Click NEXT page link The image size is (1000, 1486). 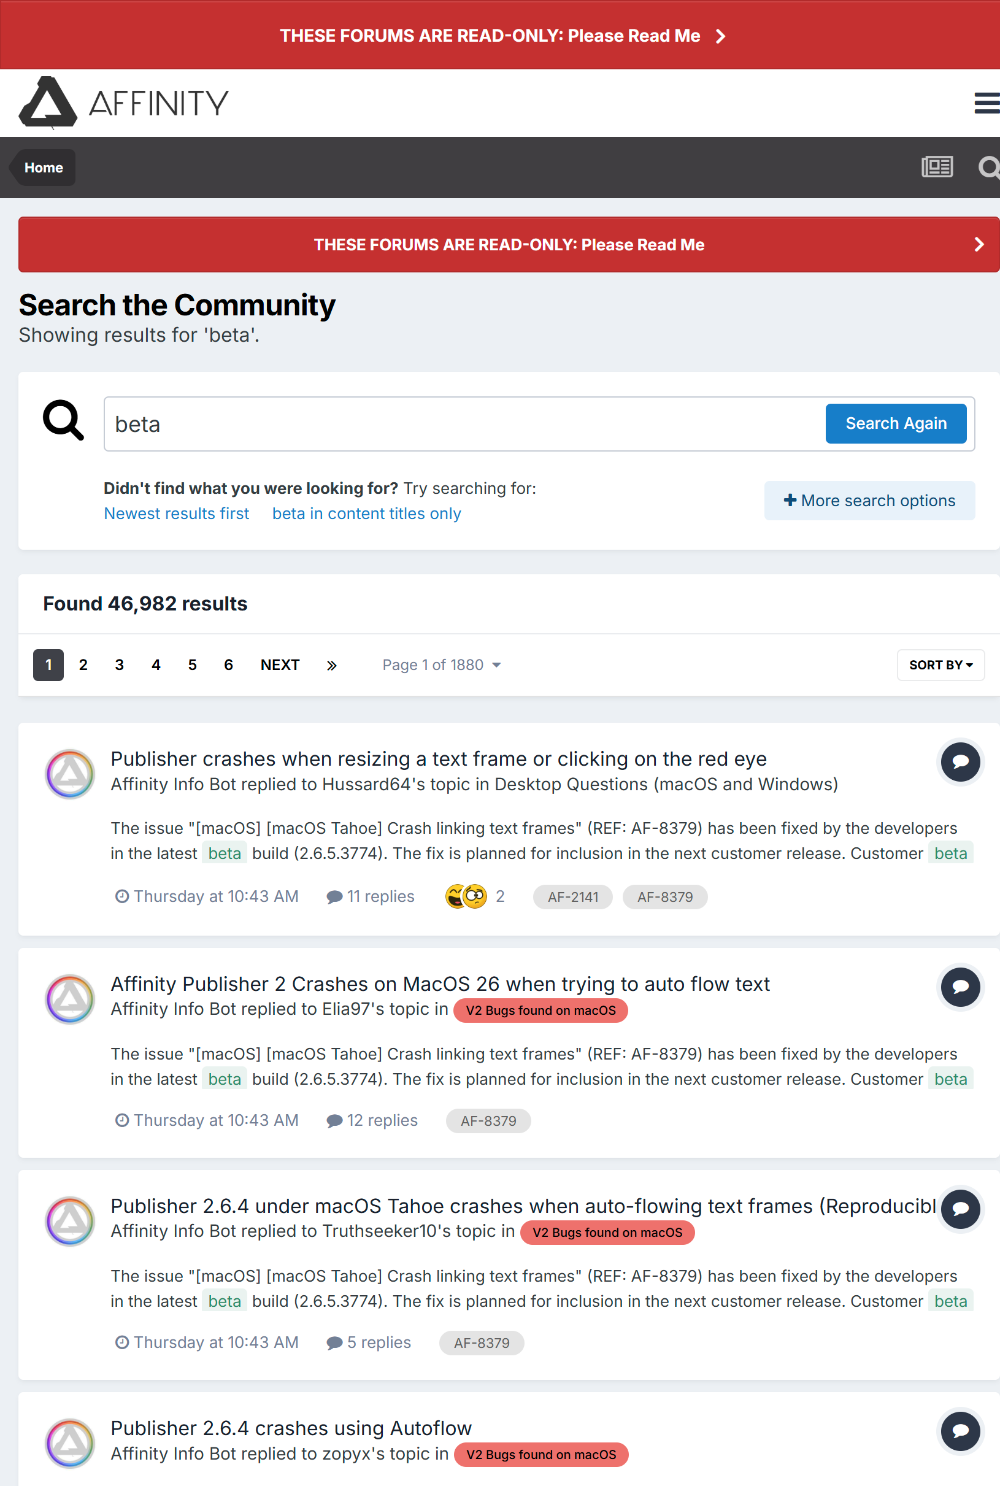pyautogui.click(x=280, y=665)
